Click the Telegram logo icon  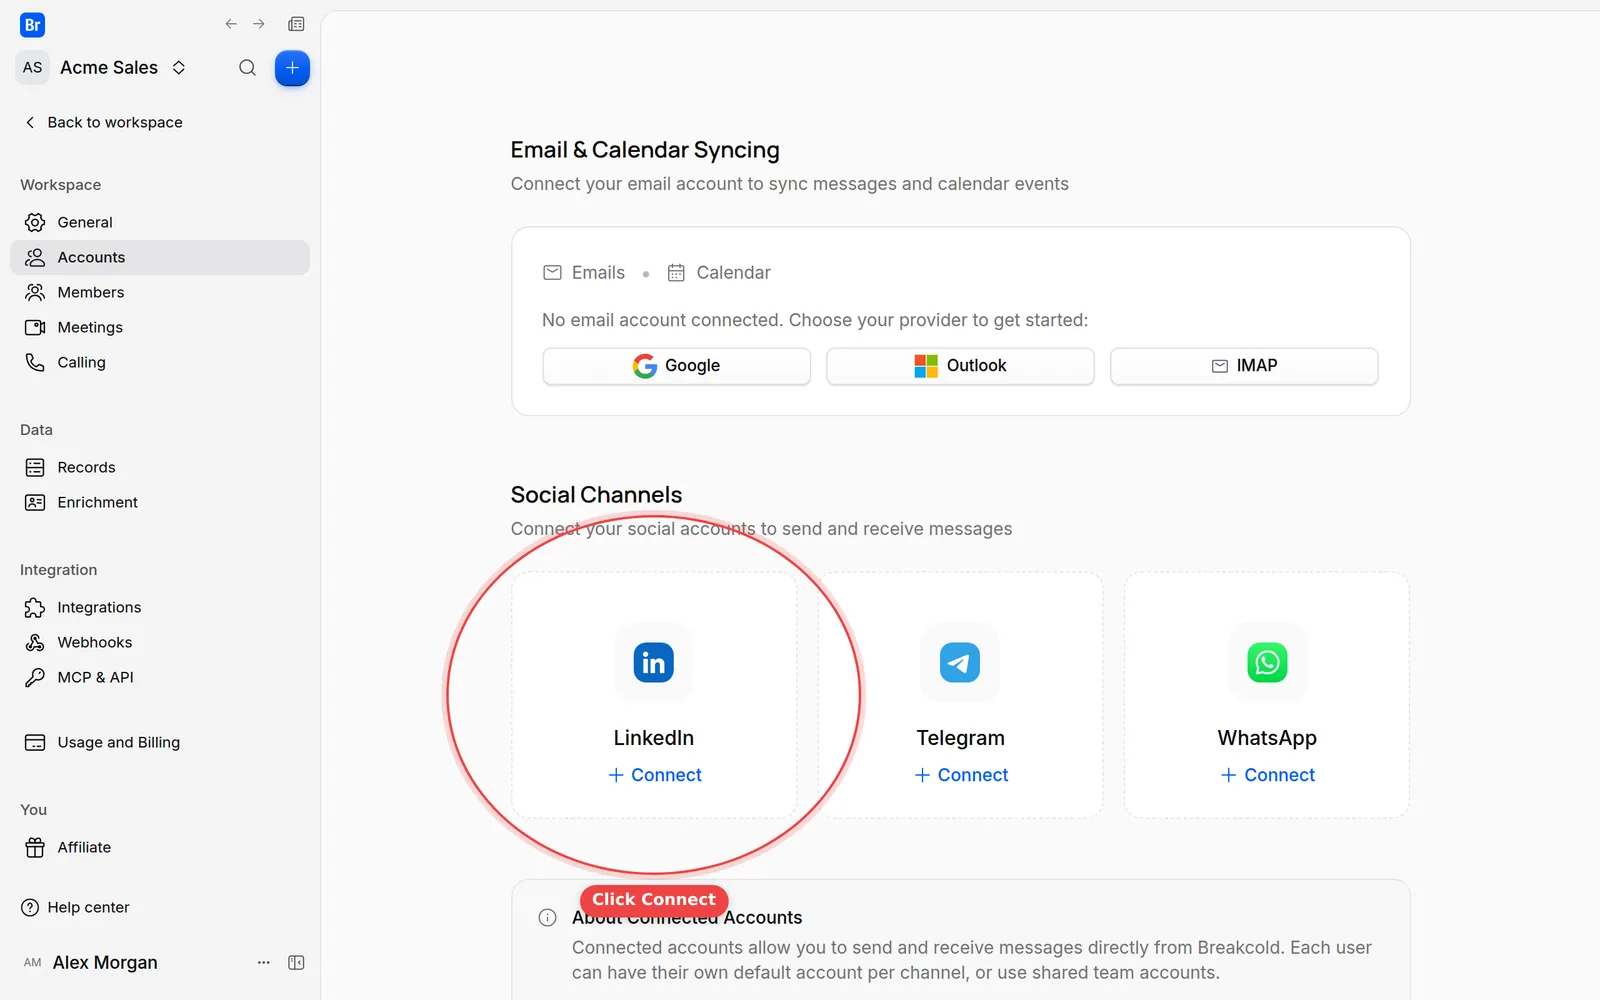point(960,662)
